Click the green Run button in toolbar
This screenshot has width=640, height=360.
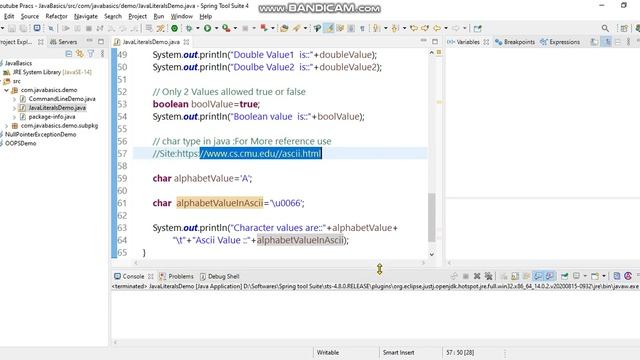click(x=207, y=28)
